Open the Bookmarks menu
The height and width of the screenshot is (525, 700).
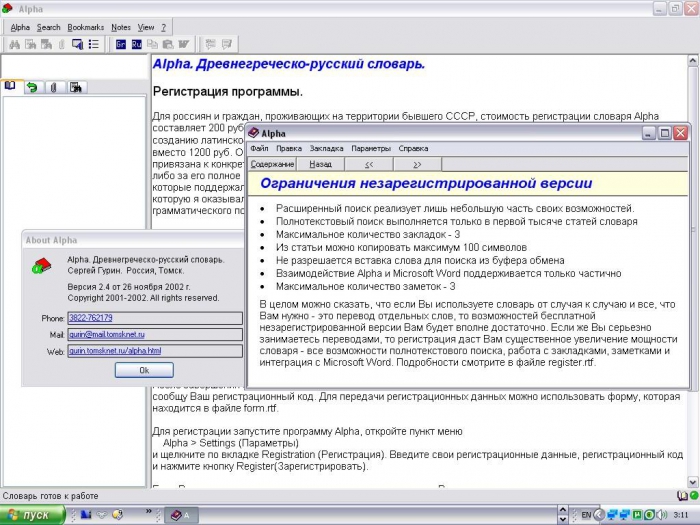pyautogui.click(x=85, y=27)
